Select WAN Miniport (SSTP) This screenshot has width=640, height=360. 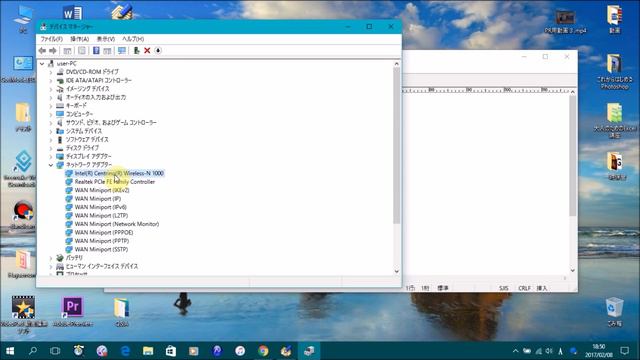(101, 249)
